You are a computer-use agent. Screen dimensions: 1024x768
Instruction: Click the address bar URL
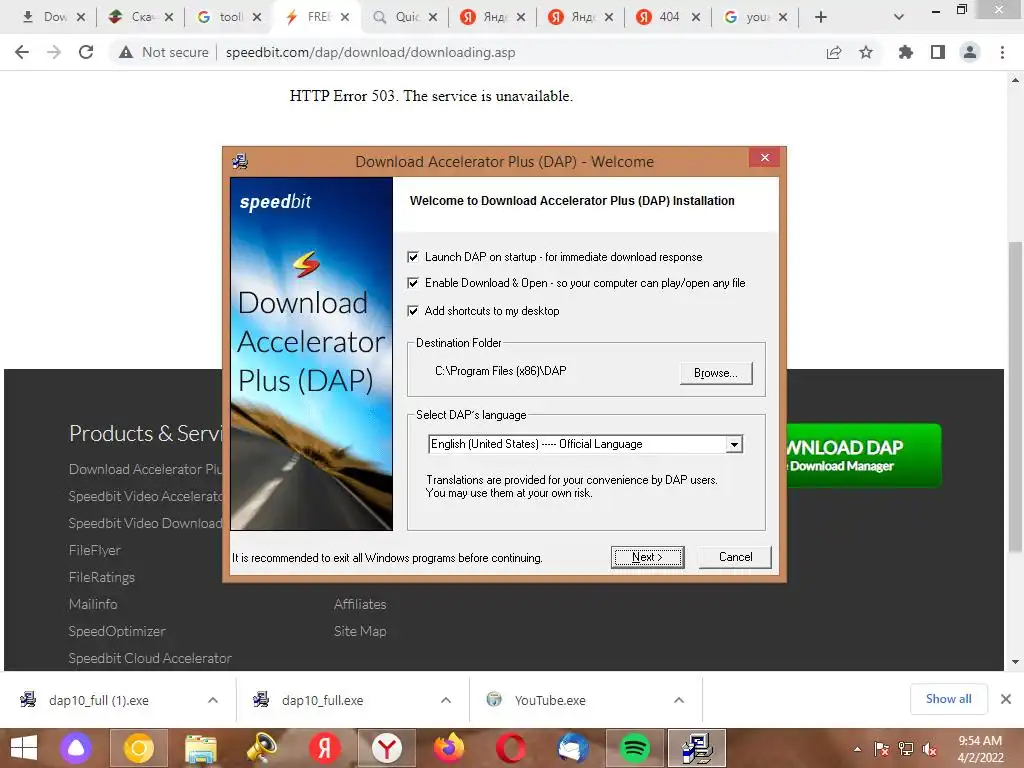370,52
